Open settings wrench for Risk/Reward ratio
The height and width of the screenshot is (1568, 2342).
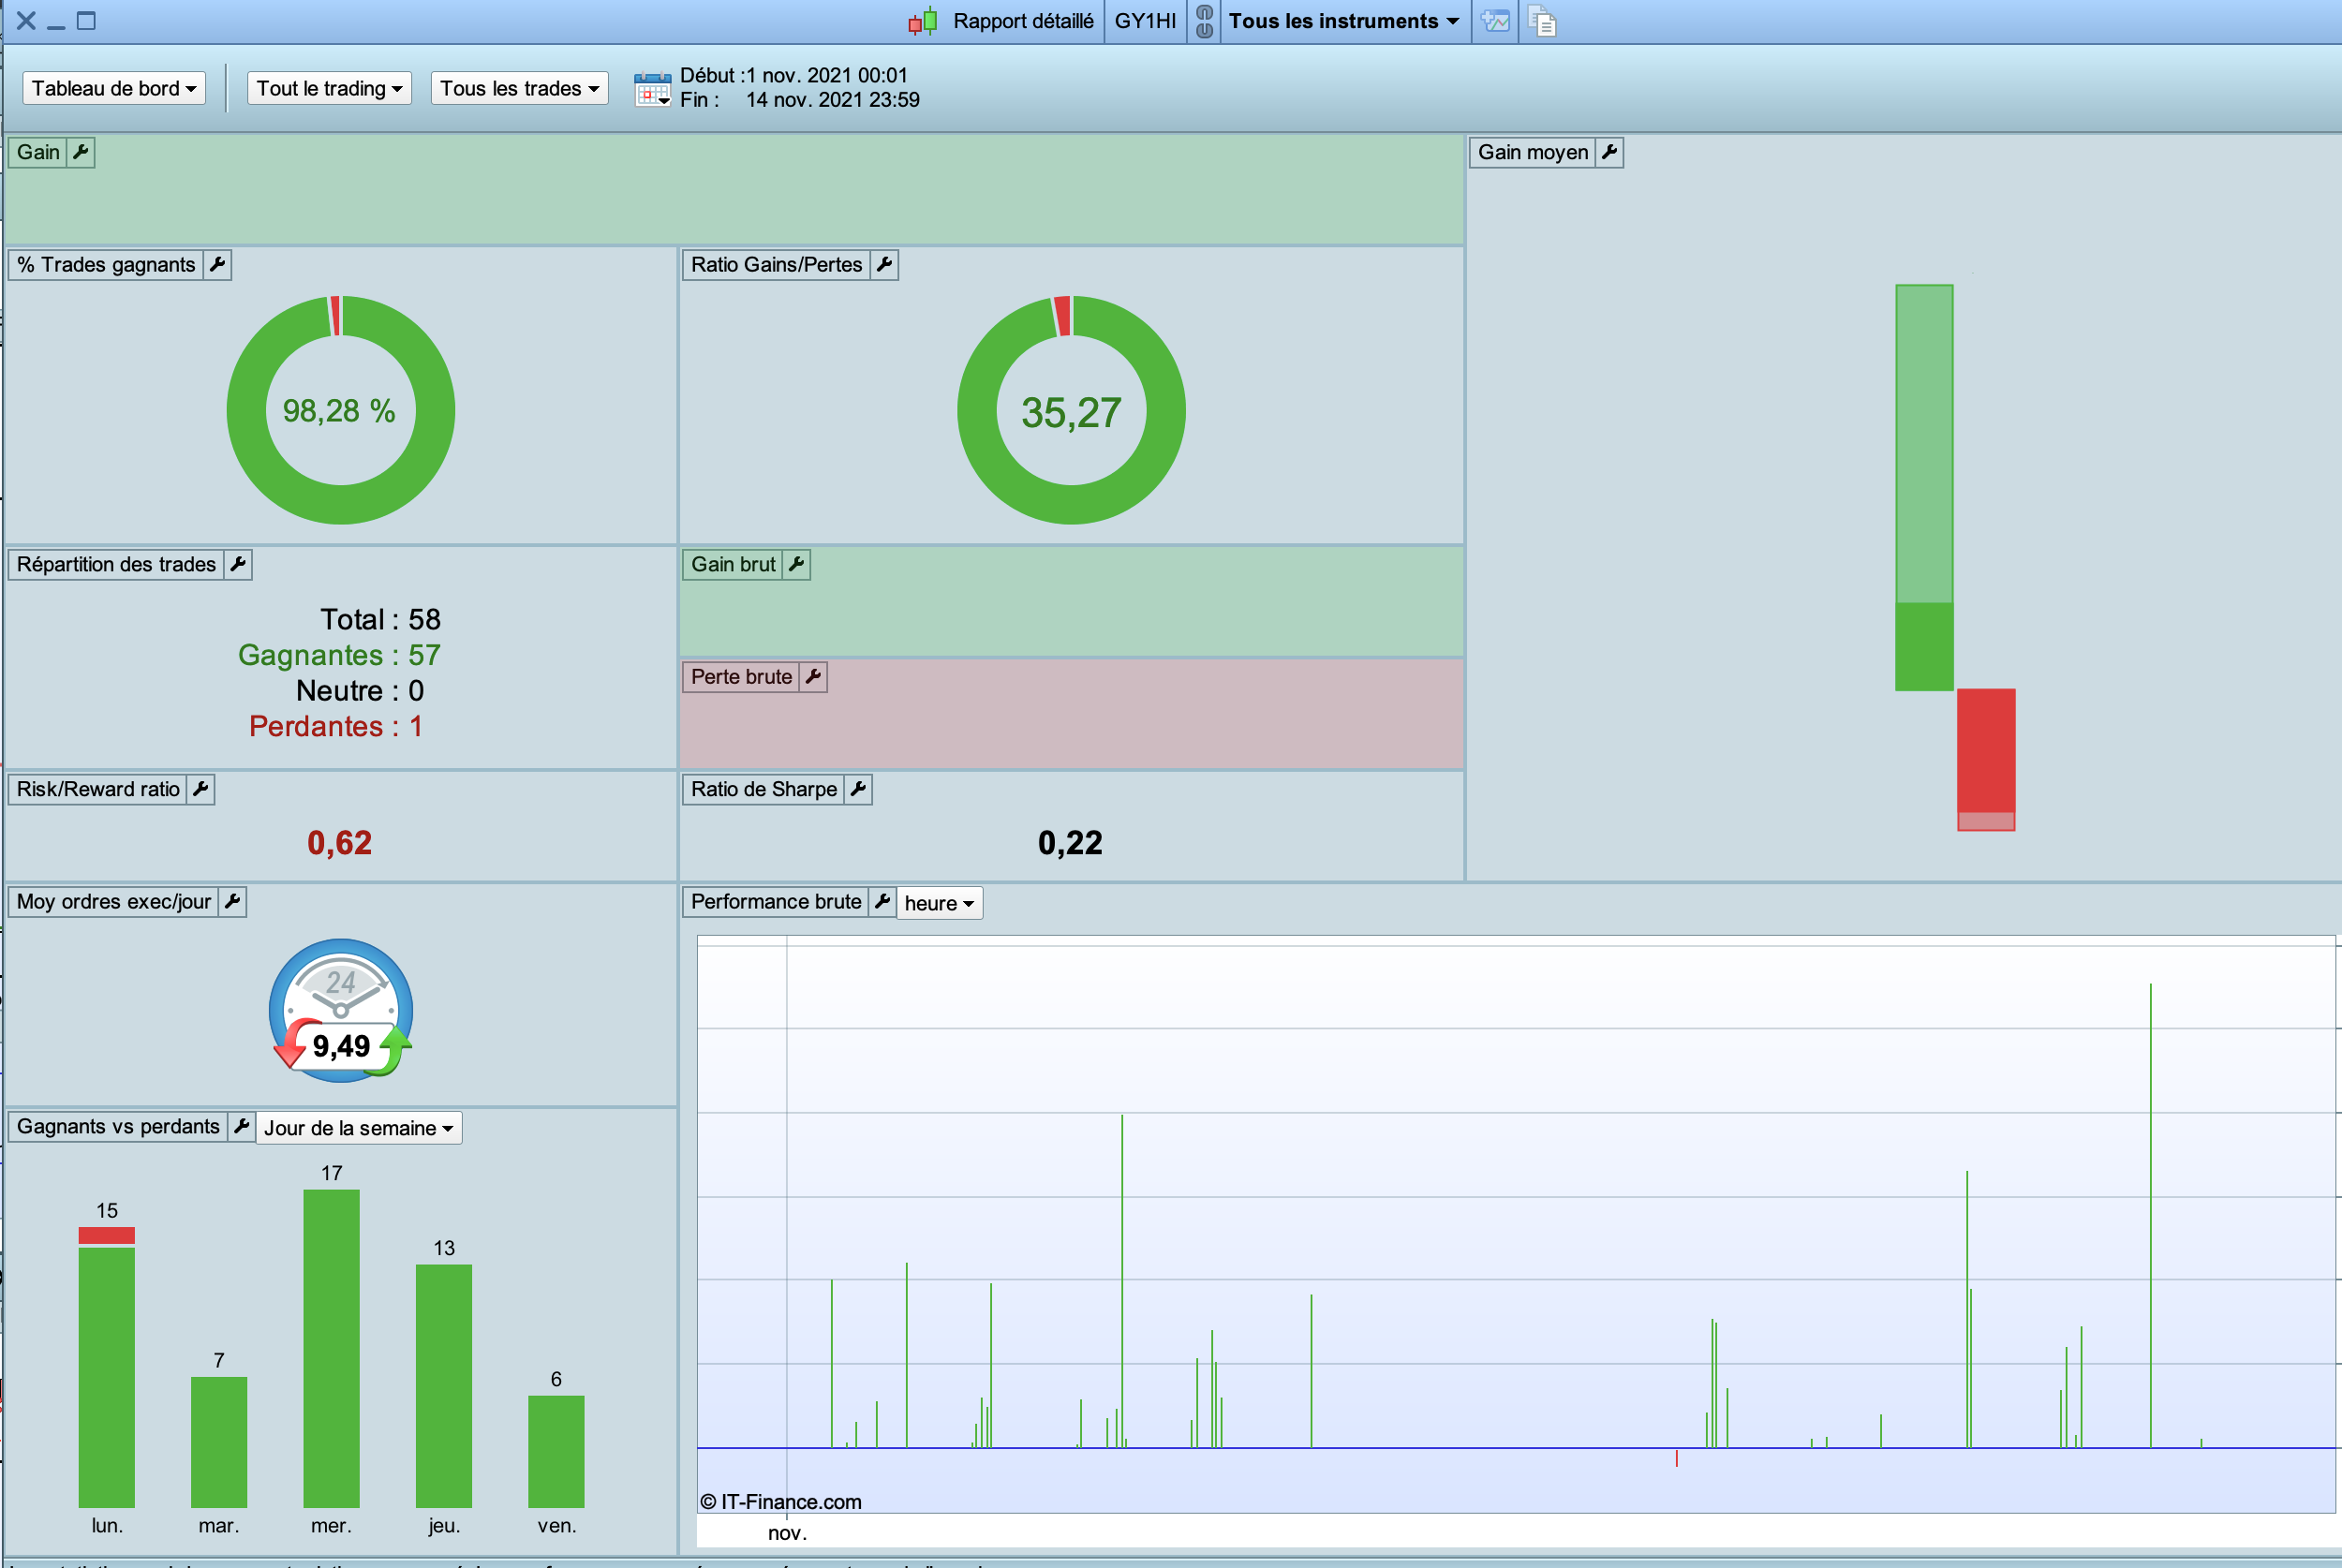(201, 789)
